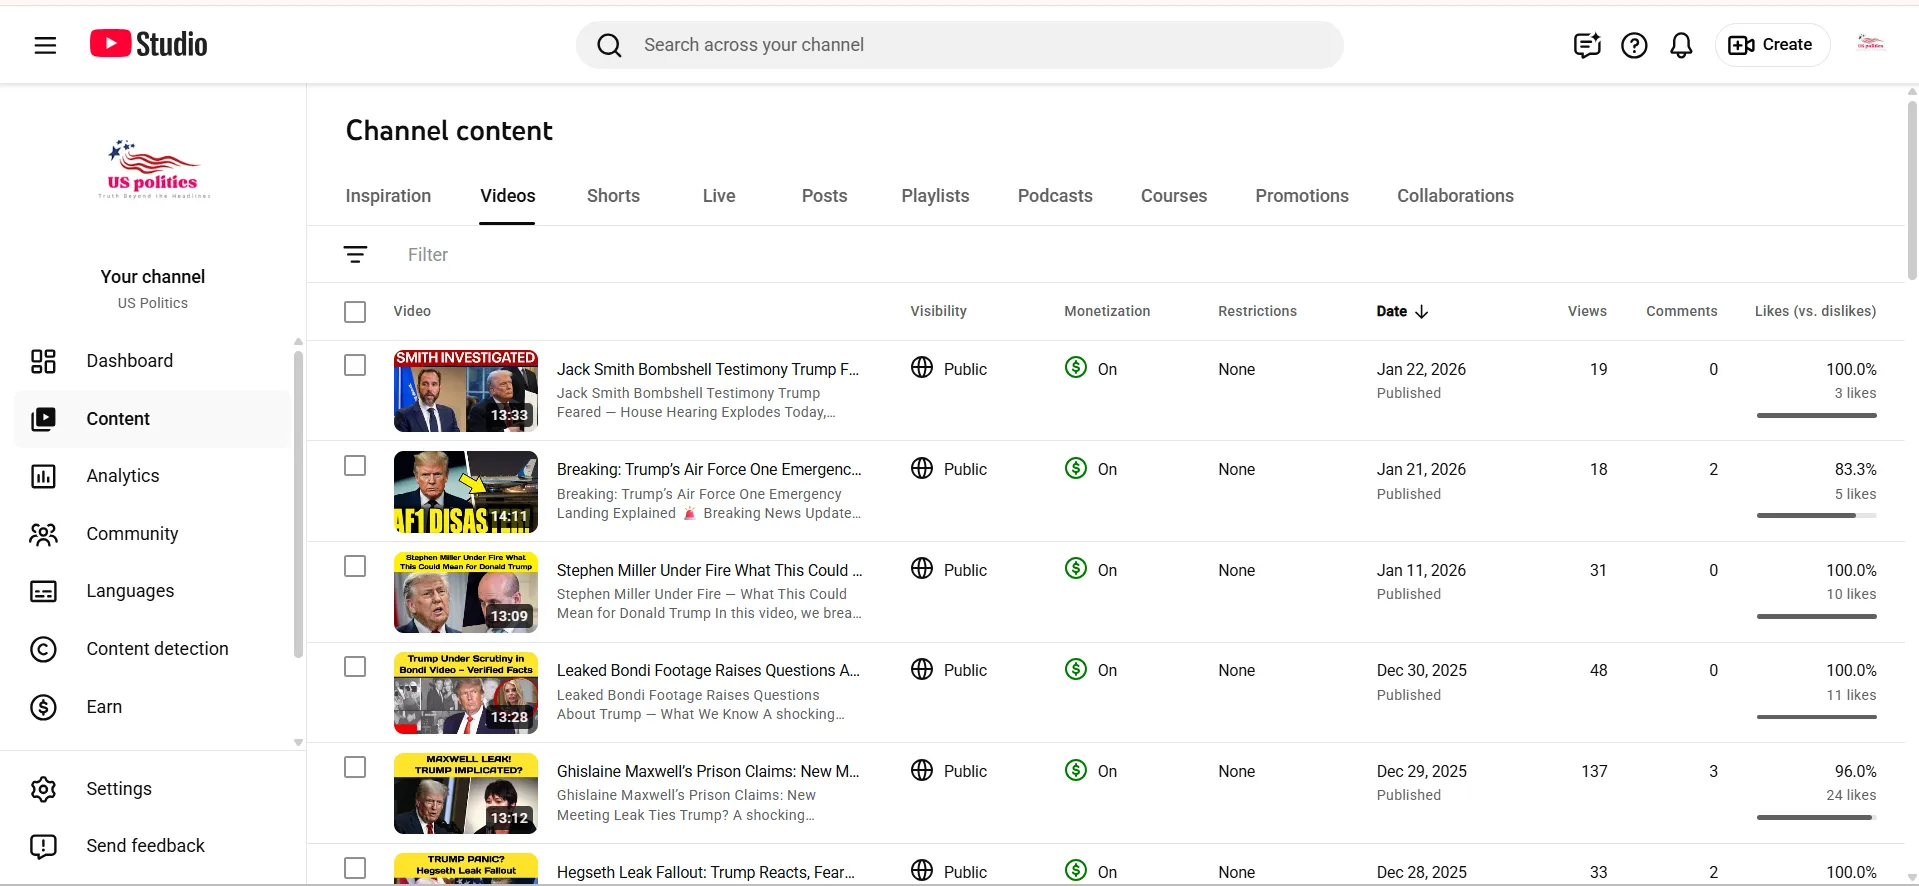This screenshot has height=886, width=1919.
Task: Click the globe icon for Air Force One video
Action: (922, 468)
